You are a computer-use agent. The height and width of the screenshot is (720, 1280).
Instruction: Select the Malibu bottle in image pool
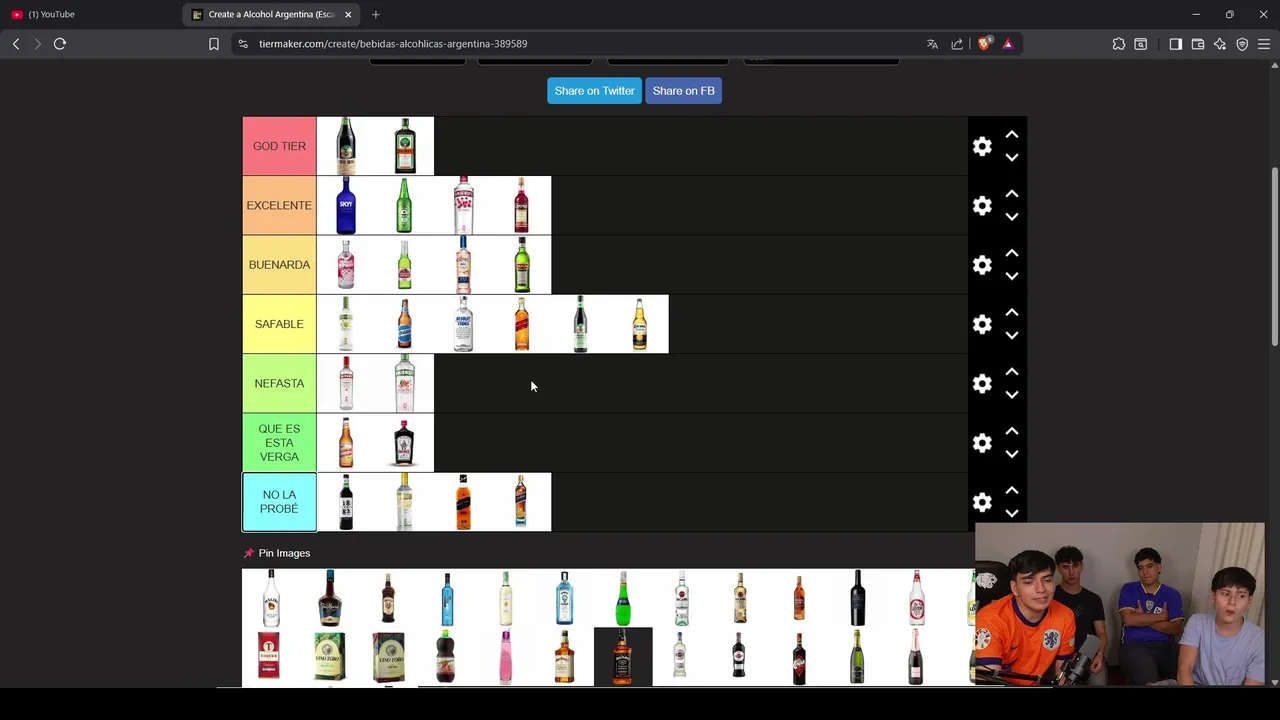tap(271, 598)
